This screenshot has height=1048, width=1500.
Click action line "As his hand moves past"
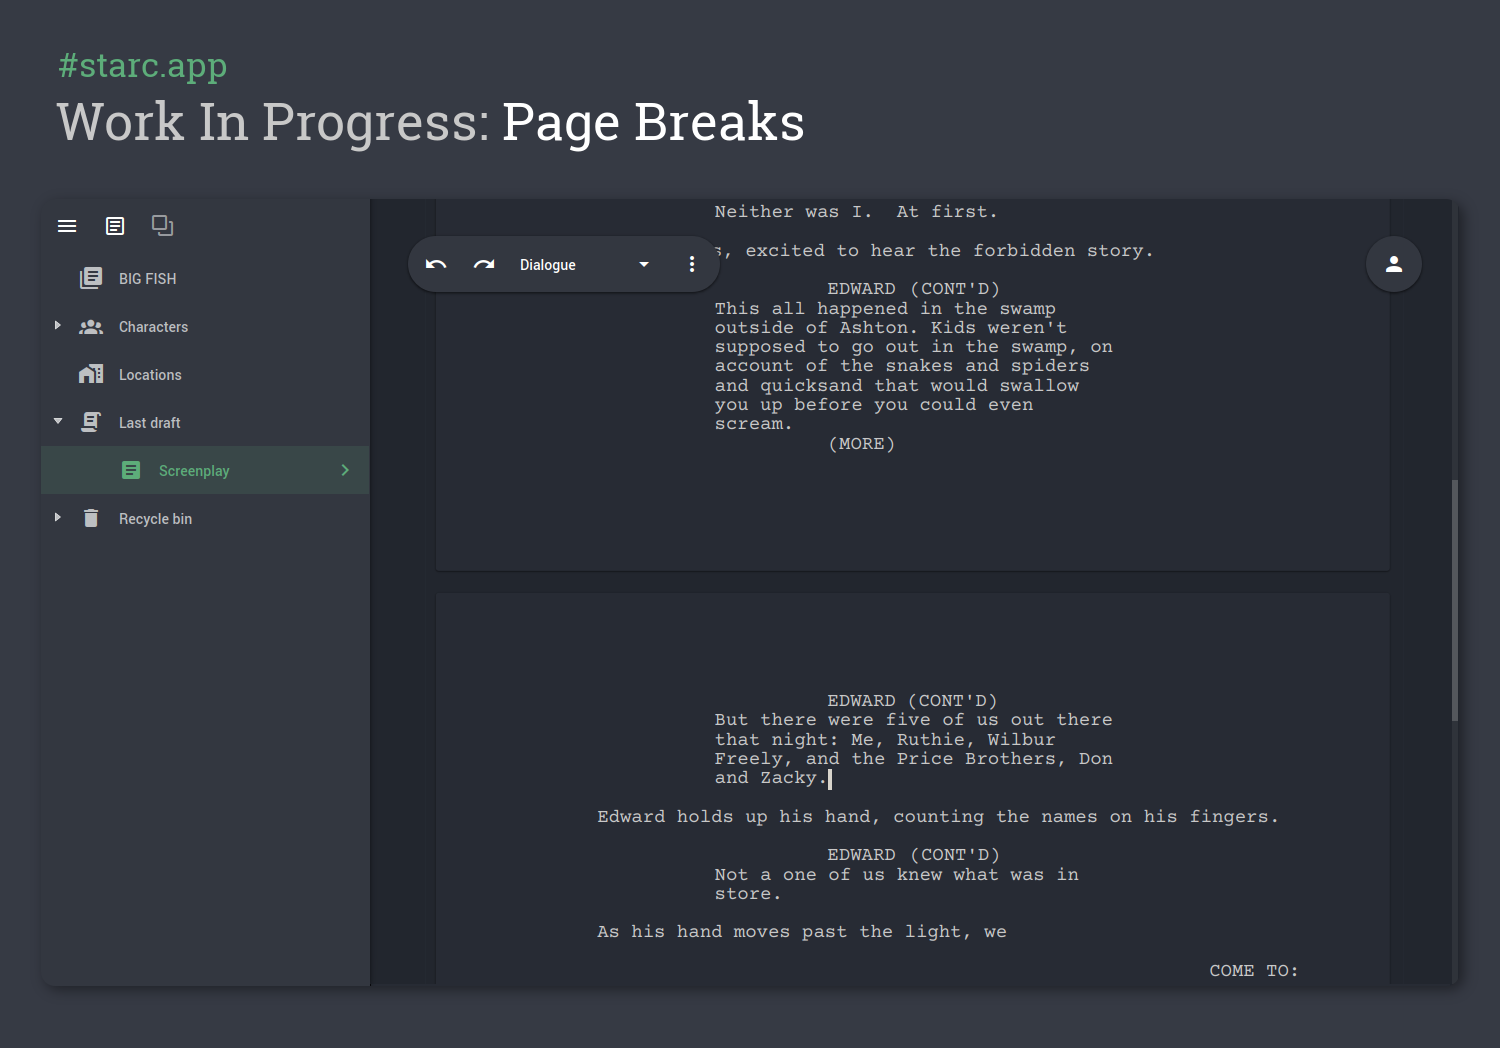[x=802, y=932]
